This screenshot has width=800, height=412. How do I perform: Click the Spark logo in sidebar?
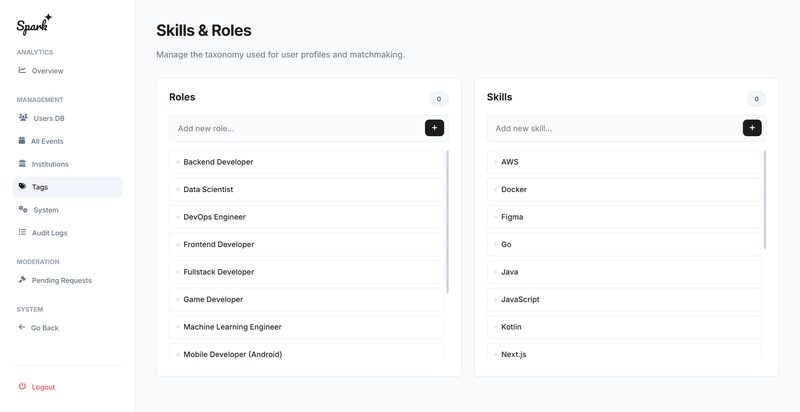[x=34, y=24]
